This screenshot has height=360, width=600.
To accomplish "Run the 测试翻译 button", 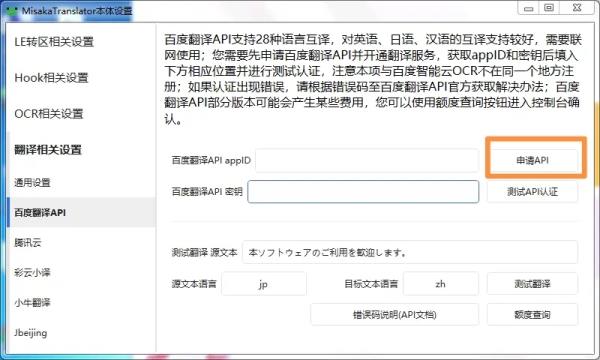I will pos(532,284).
